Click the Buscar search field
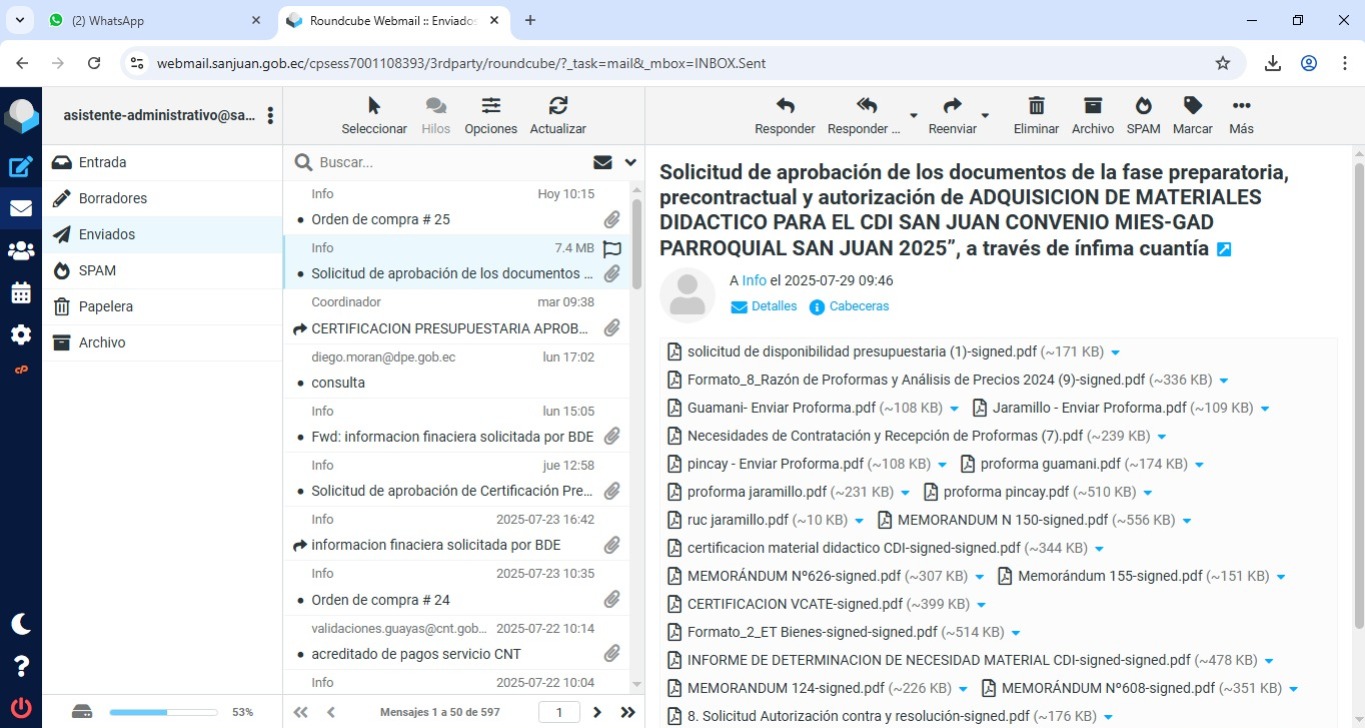This screenshot has width=1365, height=728. [x=450, y=162]
